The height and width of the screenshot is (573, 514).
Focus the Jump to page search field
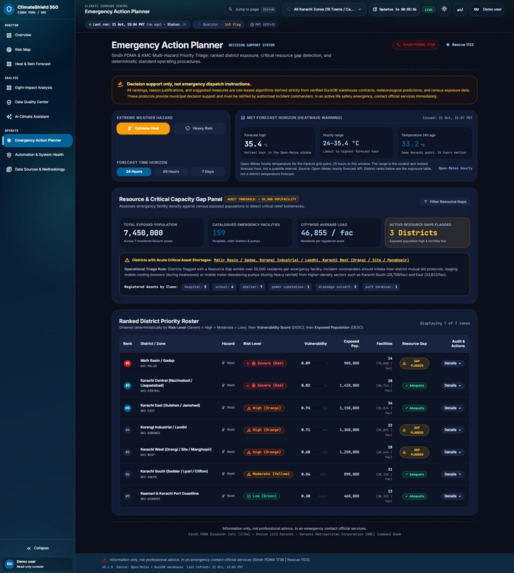click(252, 10)
